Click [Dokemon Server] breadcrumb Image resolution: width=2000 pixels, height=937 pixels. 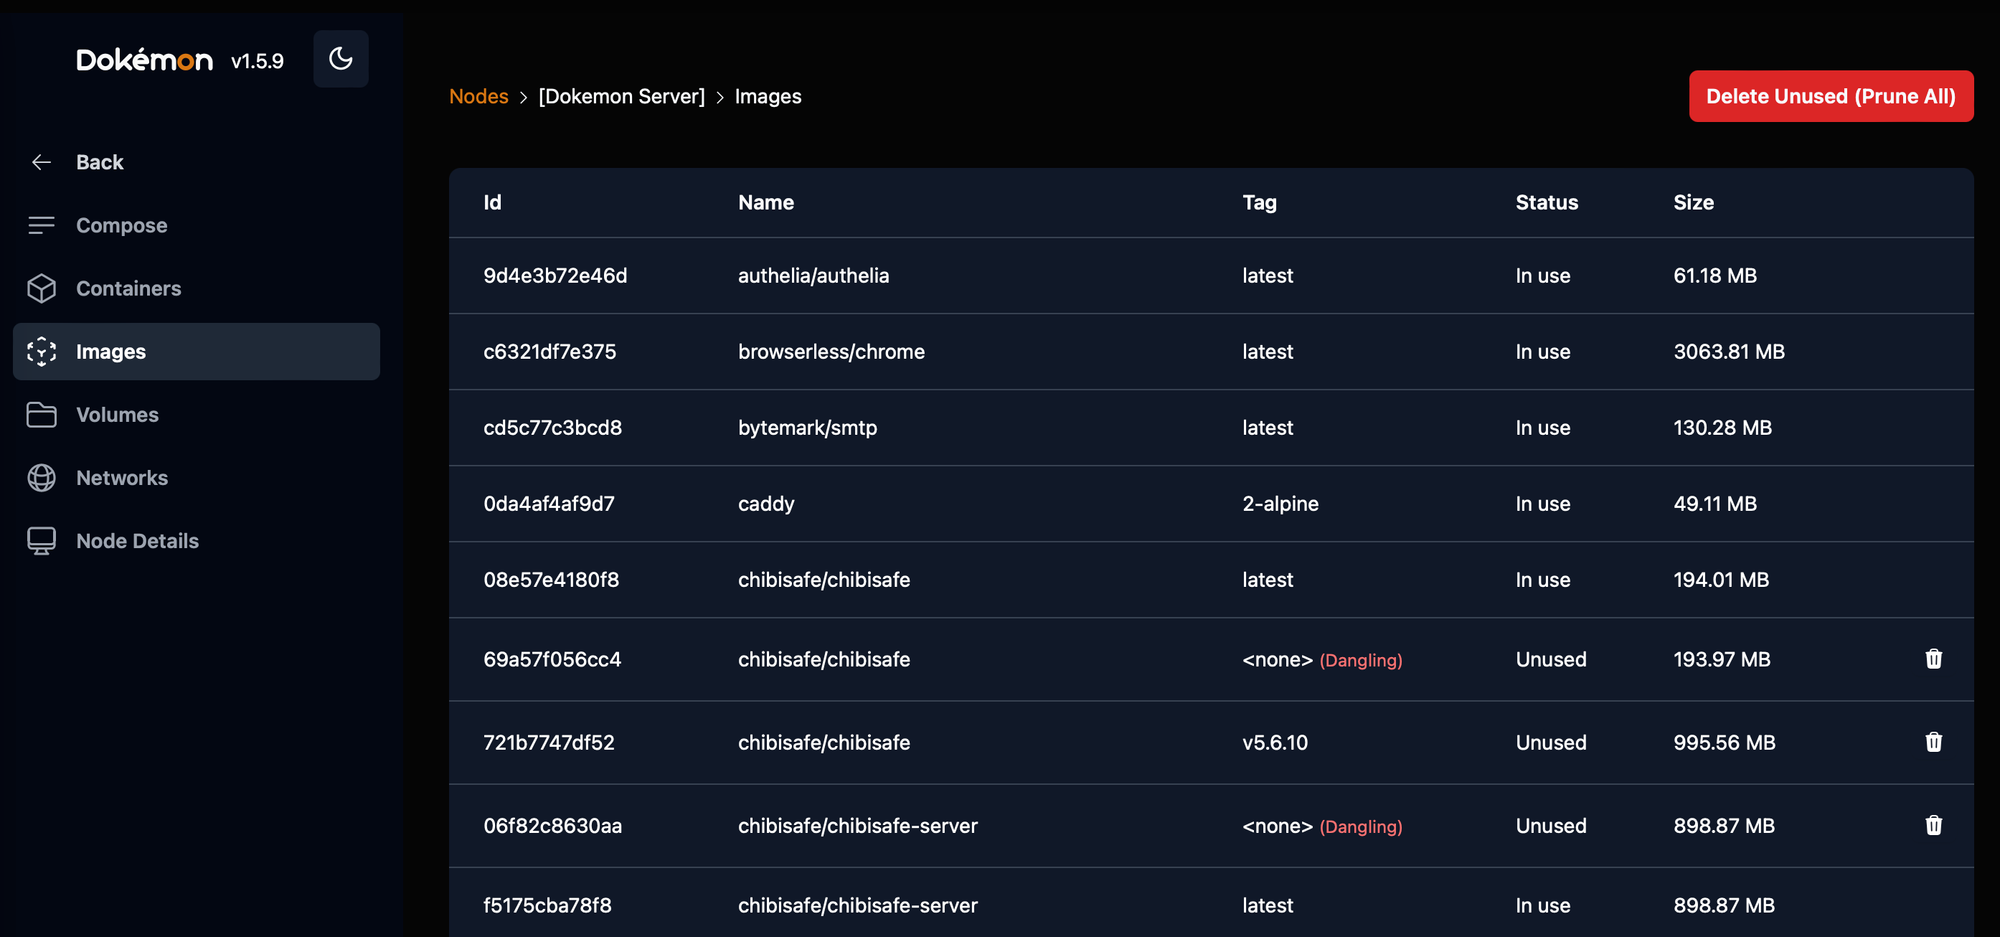click(622, 96)
